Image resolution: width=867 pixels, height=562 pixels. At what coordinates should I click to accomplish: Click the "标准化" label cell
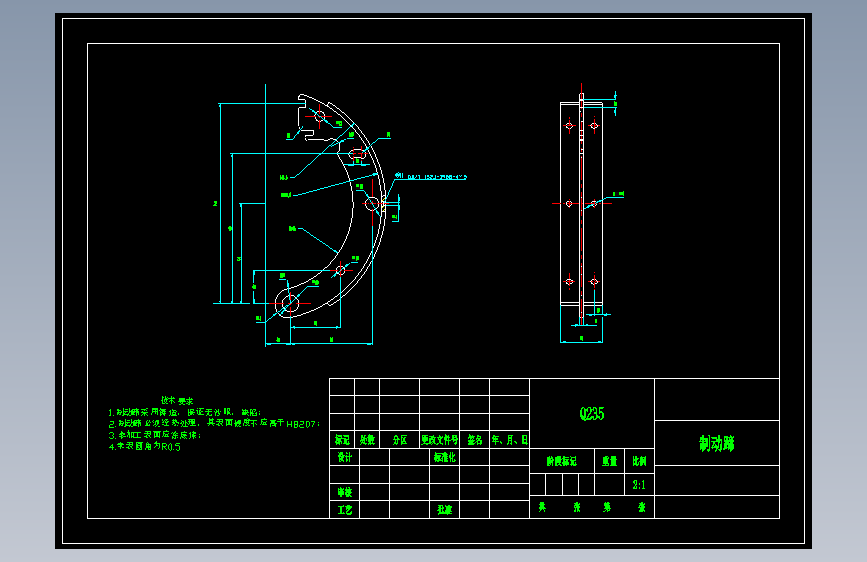tap(445, 457)
